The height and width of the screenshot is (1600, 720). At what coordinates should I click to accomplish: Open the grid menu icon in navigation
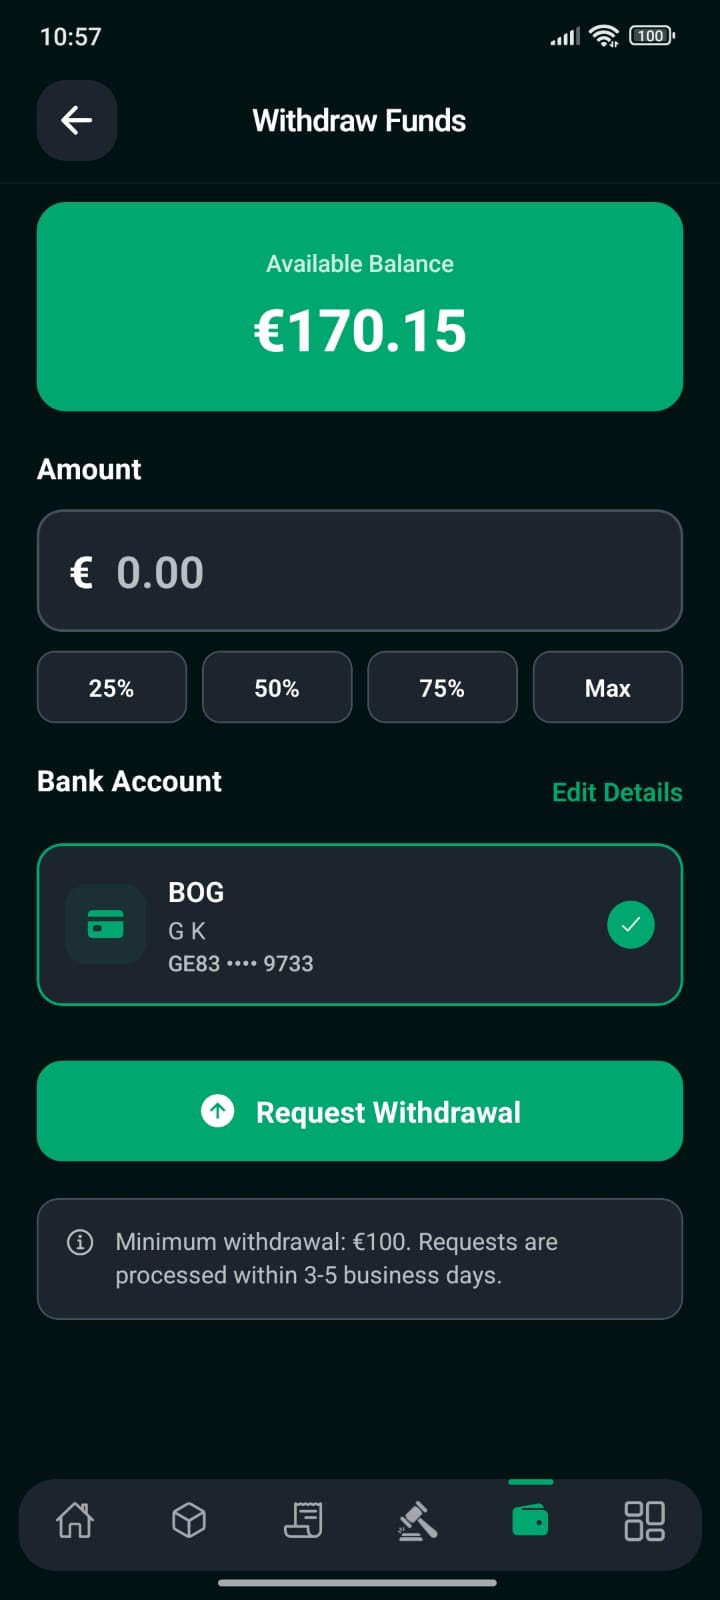(x=644, y=1521)
